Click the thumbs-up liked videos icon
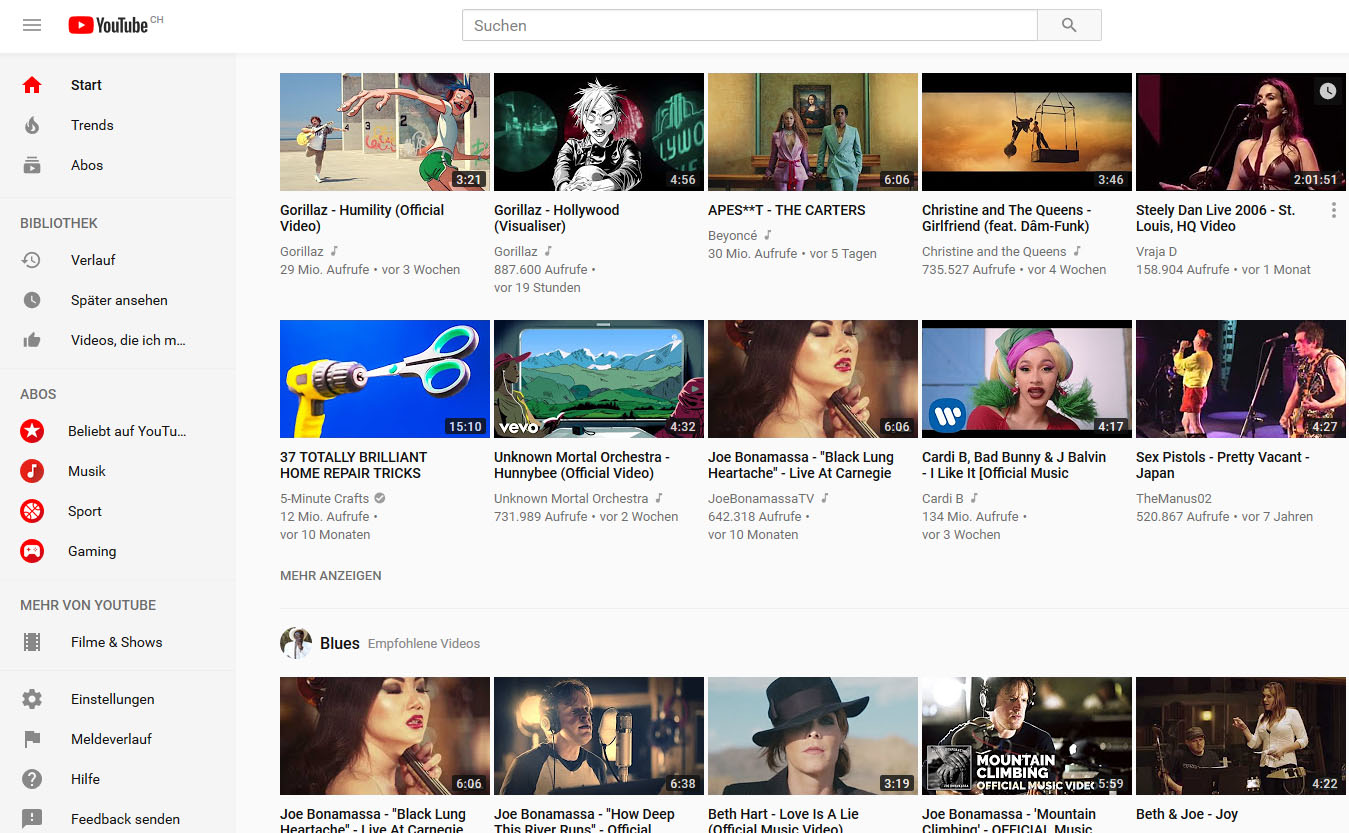 [x=32, y=340]
